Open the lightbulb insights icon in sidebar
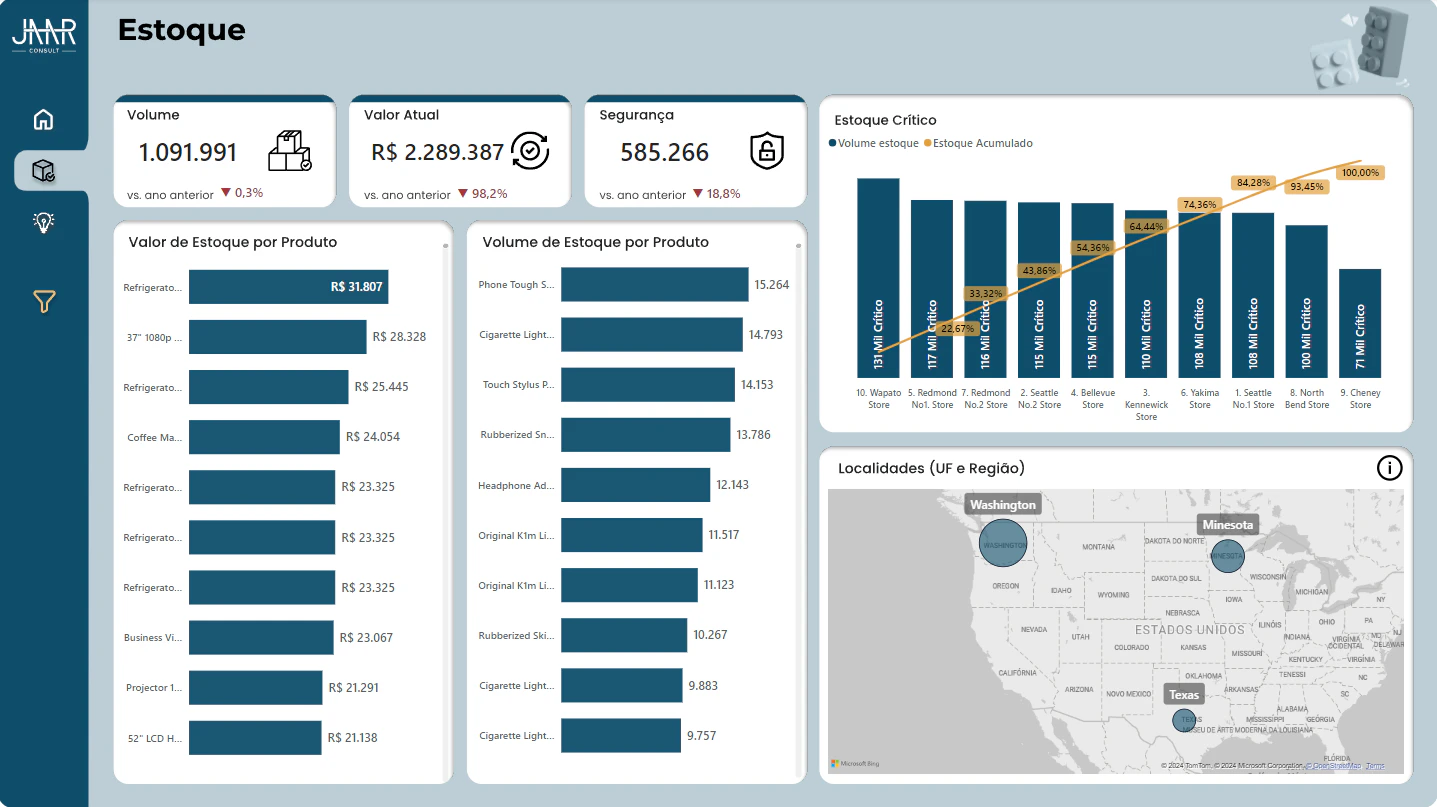Image resolution: width=1437 pixels, height=807 pixels. pos(43,222)
